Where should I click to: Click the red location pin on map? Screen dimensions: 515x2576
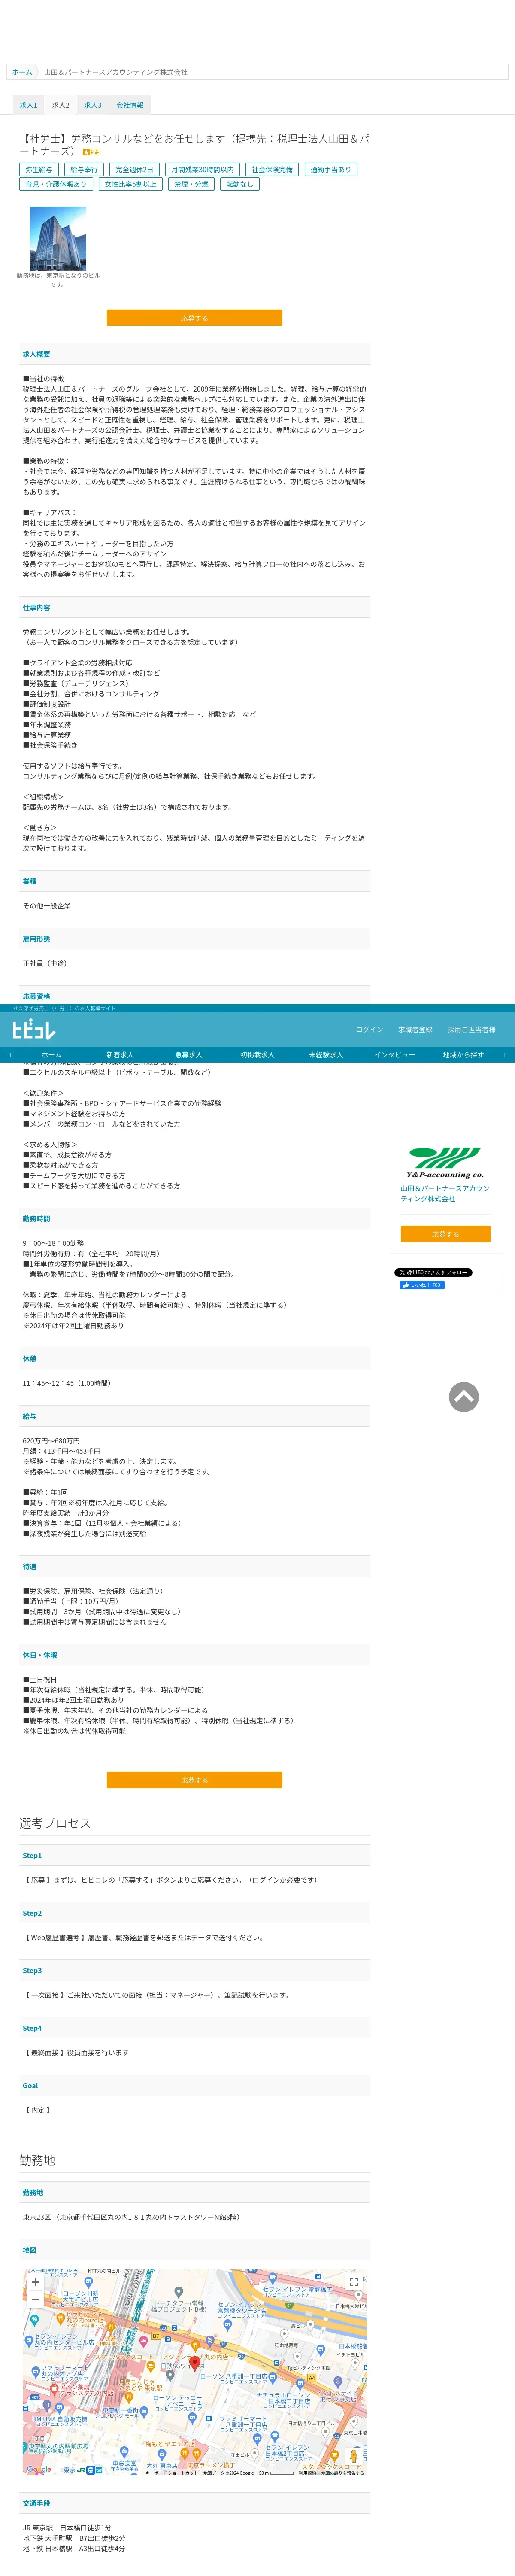194,2363
